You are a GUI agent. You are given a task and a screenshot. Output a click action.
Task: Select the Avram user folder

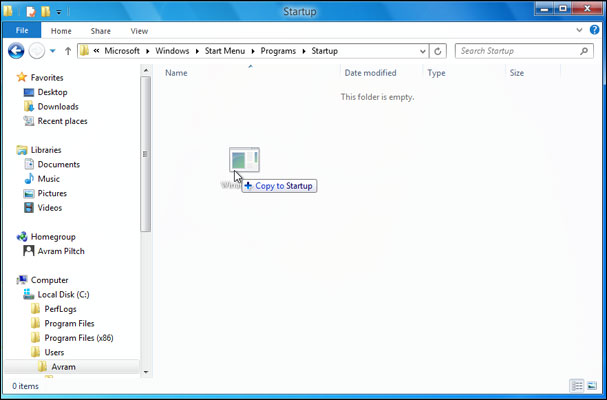point(63,367)
